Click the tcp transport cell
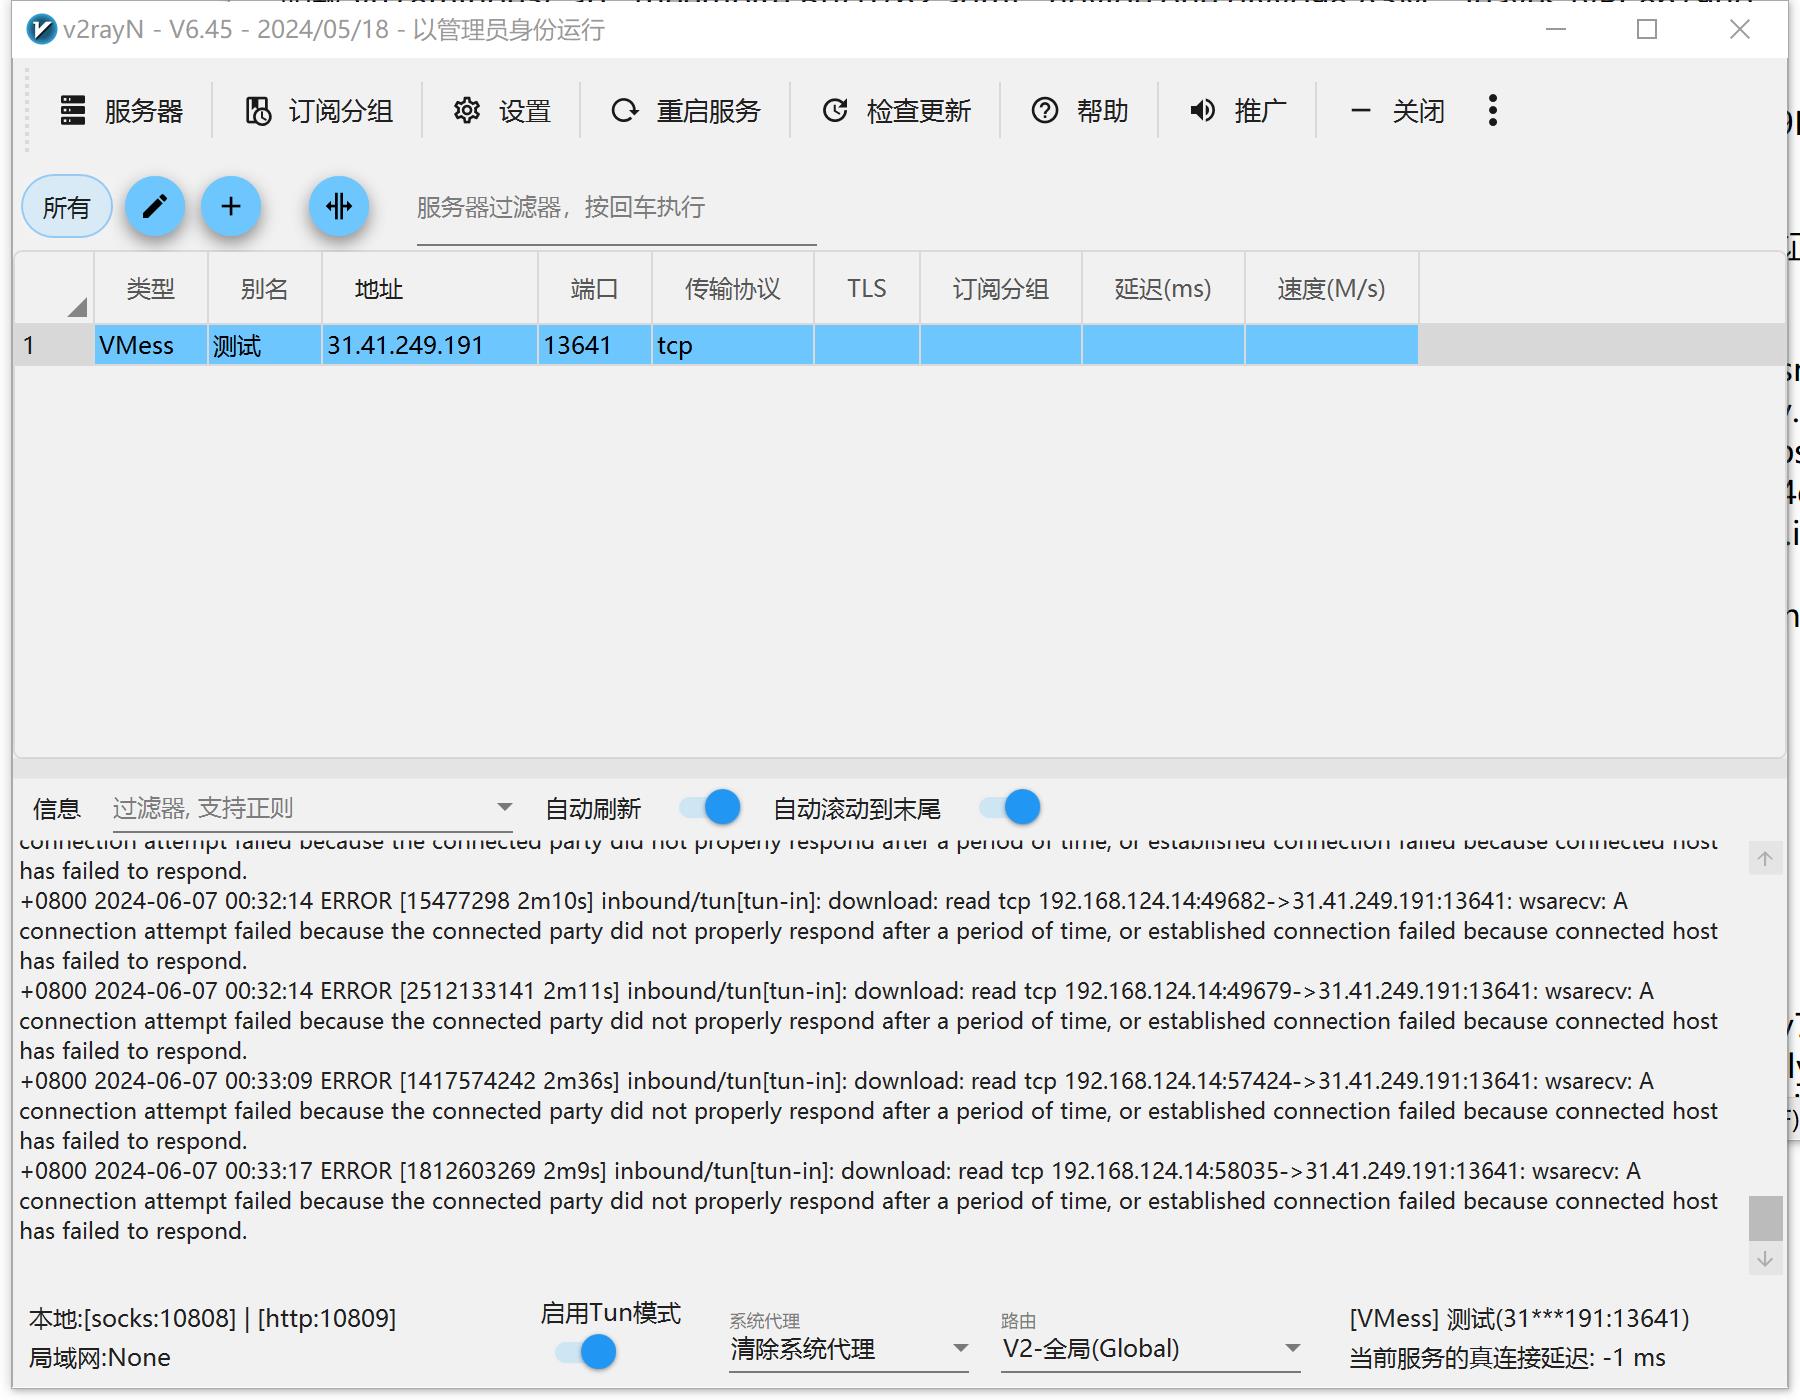 (x=733, y=345)
